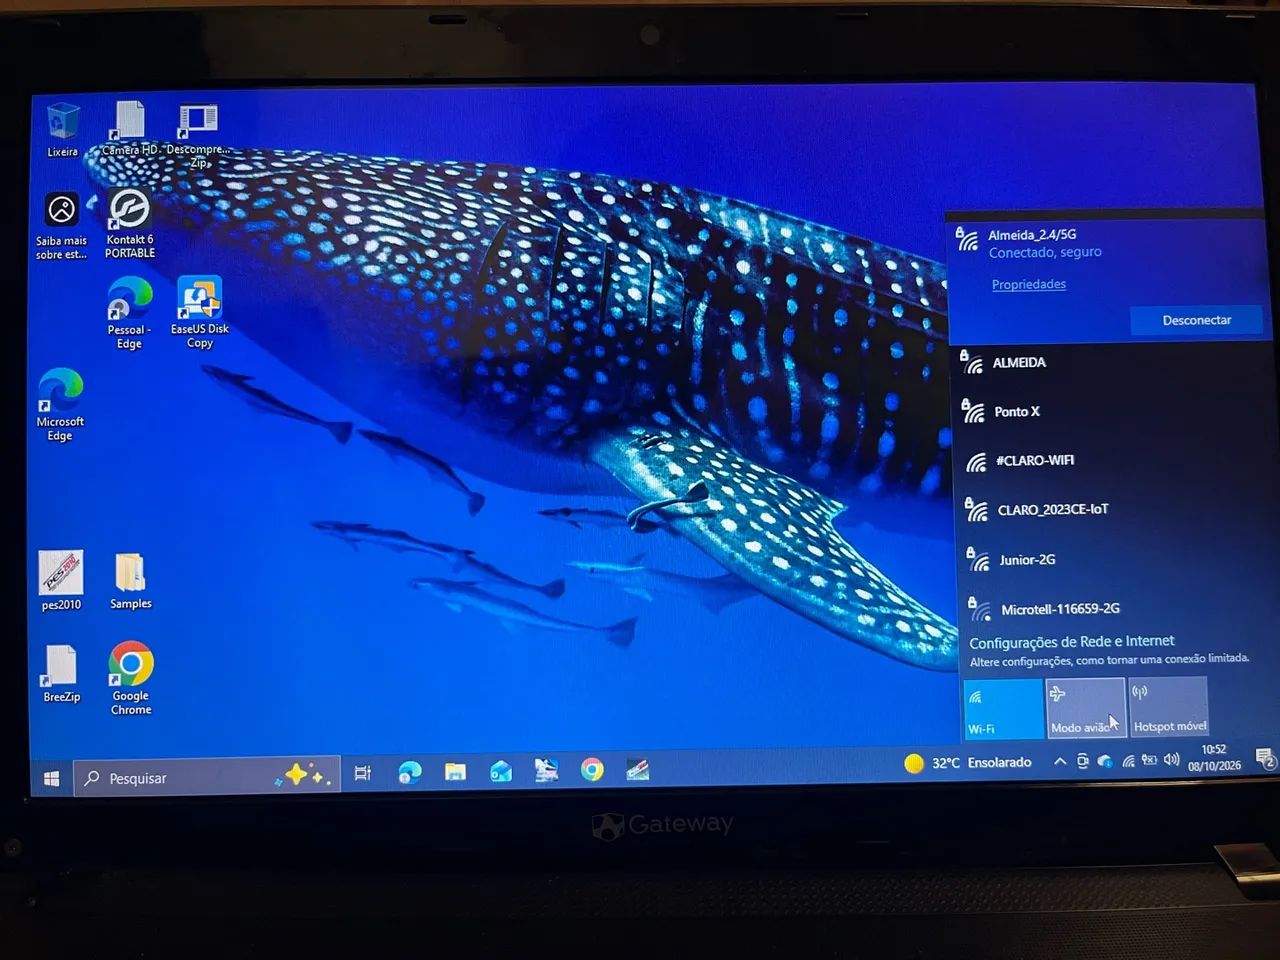The image size is (1280, 960).
Task: Select the Descompre... Zip desktop shortcut
Action: (198, 135)
